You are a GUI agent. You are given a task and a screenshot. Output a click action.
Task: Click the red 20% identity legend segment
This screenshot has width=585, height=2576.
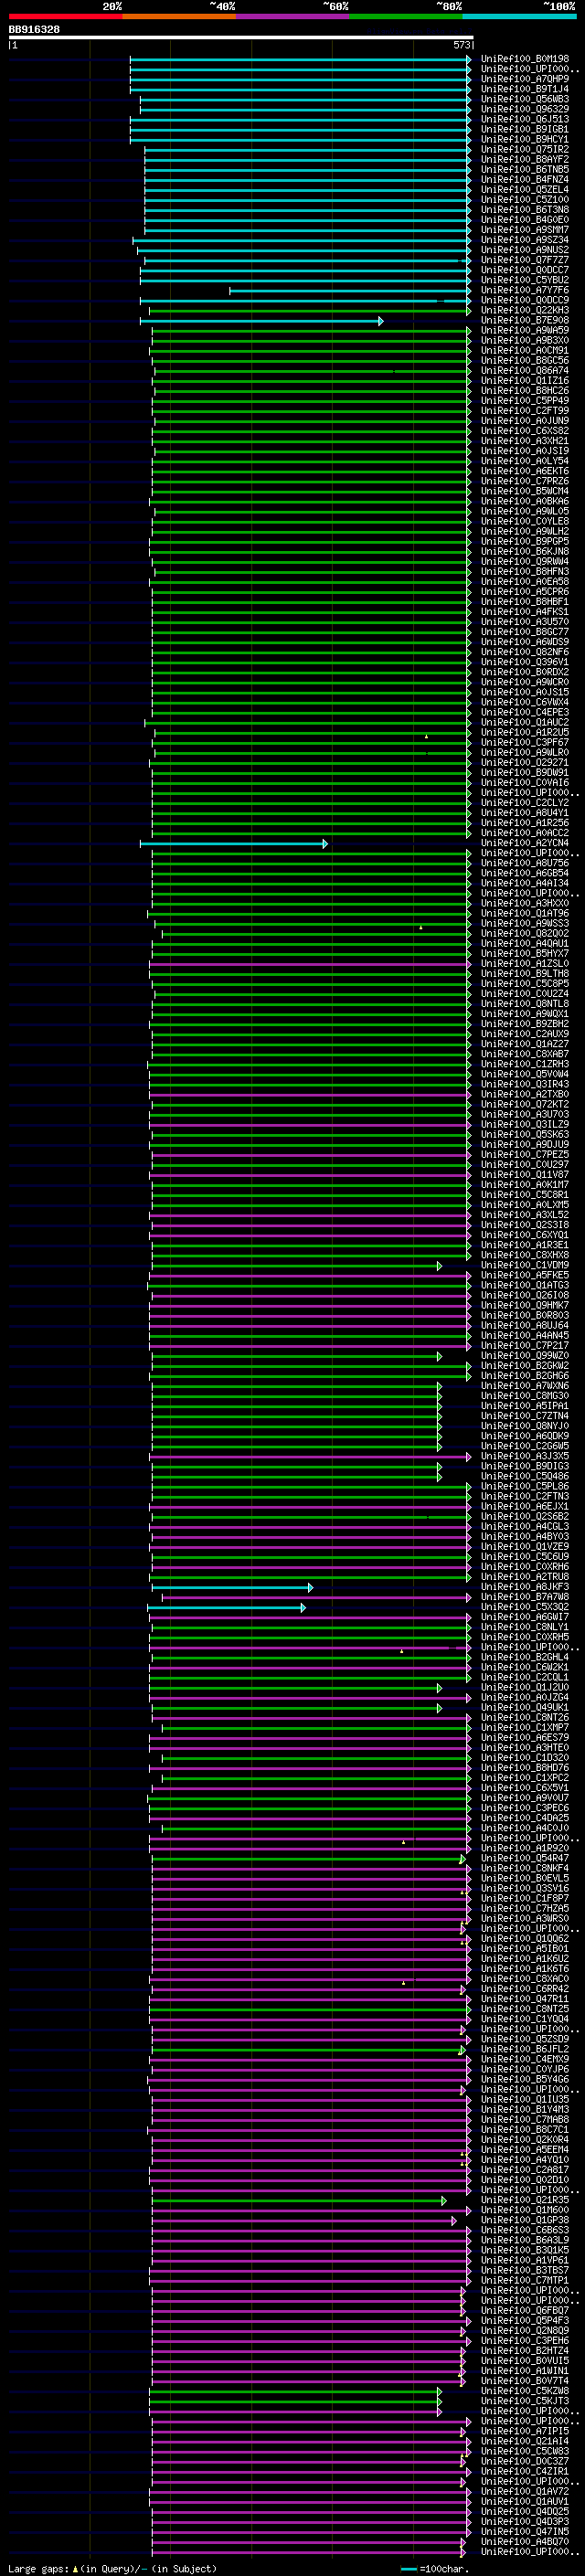(x=65, y=16)
